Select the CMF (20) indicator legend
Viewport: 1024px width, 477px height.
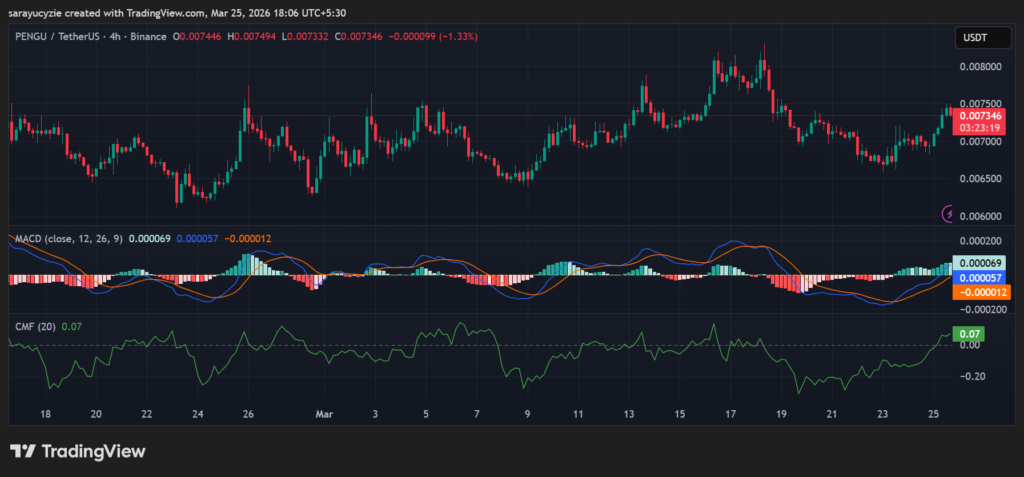tap(35, 326)
